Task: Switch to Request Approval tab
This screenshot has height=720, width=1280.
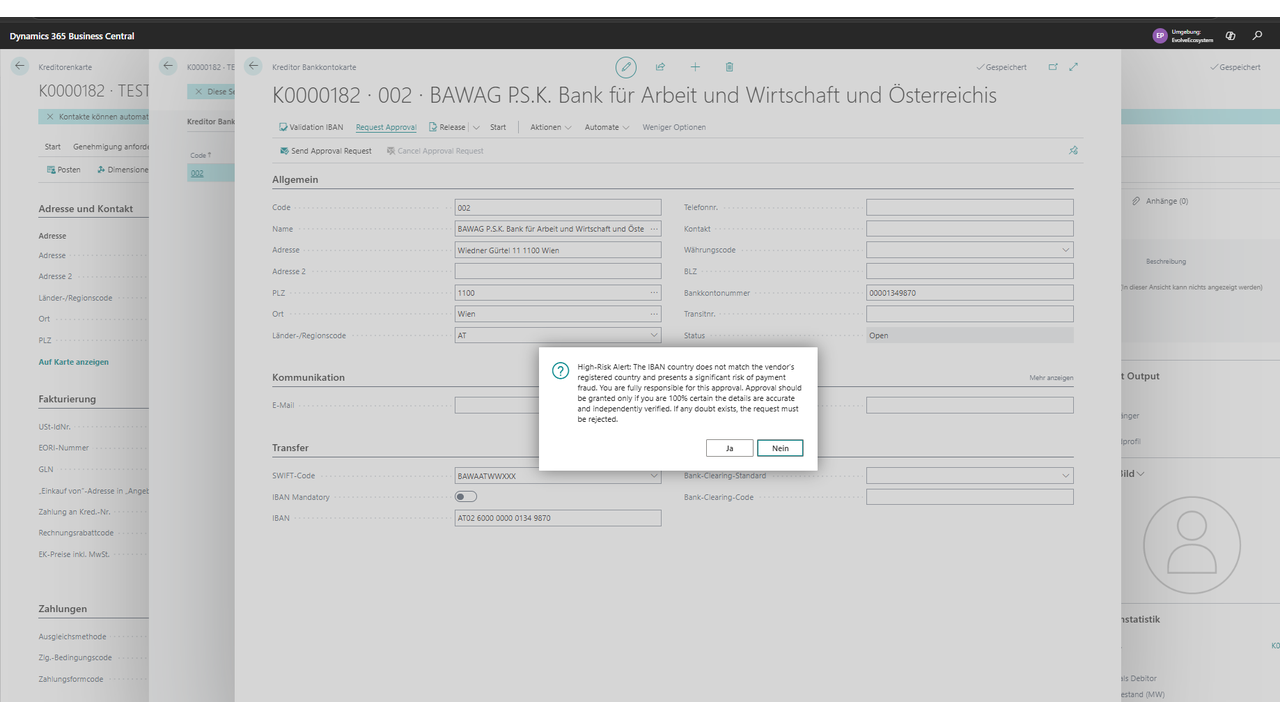Action: 386,127
